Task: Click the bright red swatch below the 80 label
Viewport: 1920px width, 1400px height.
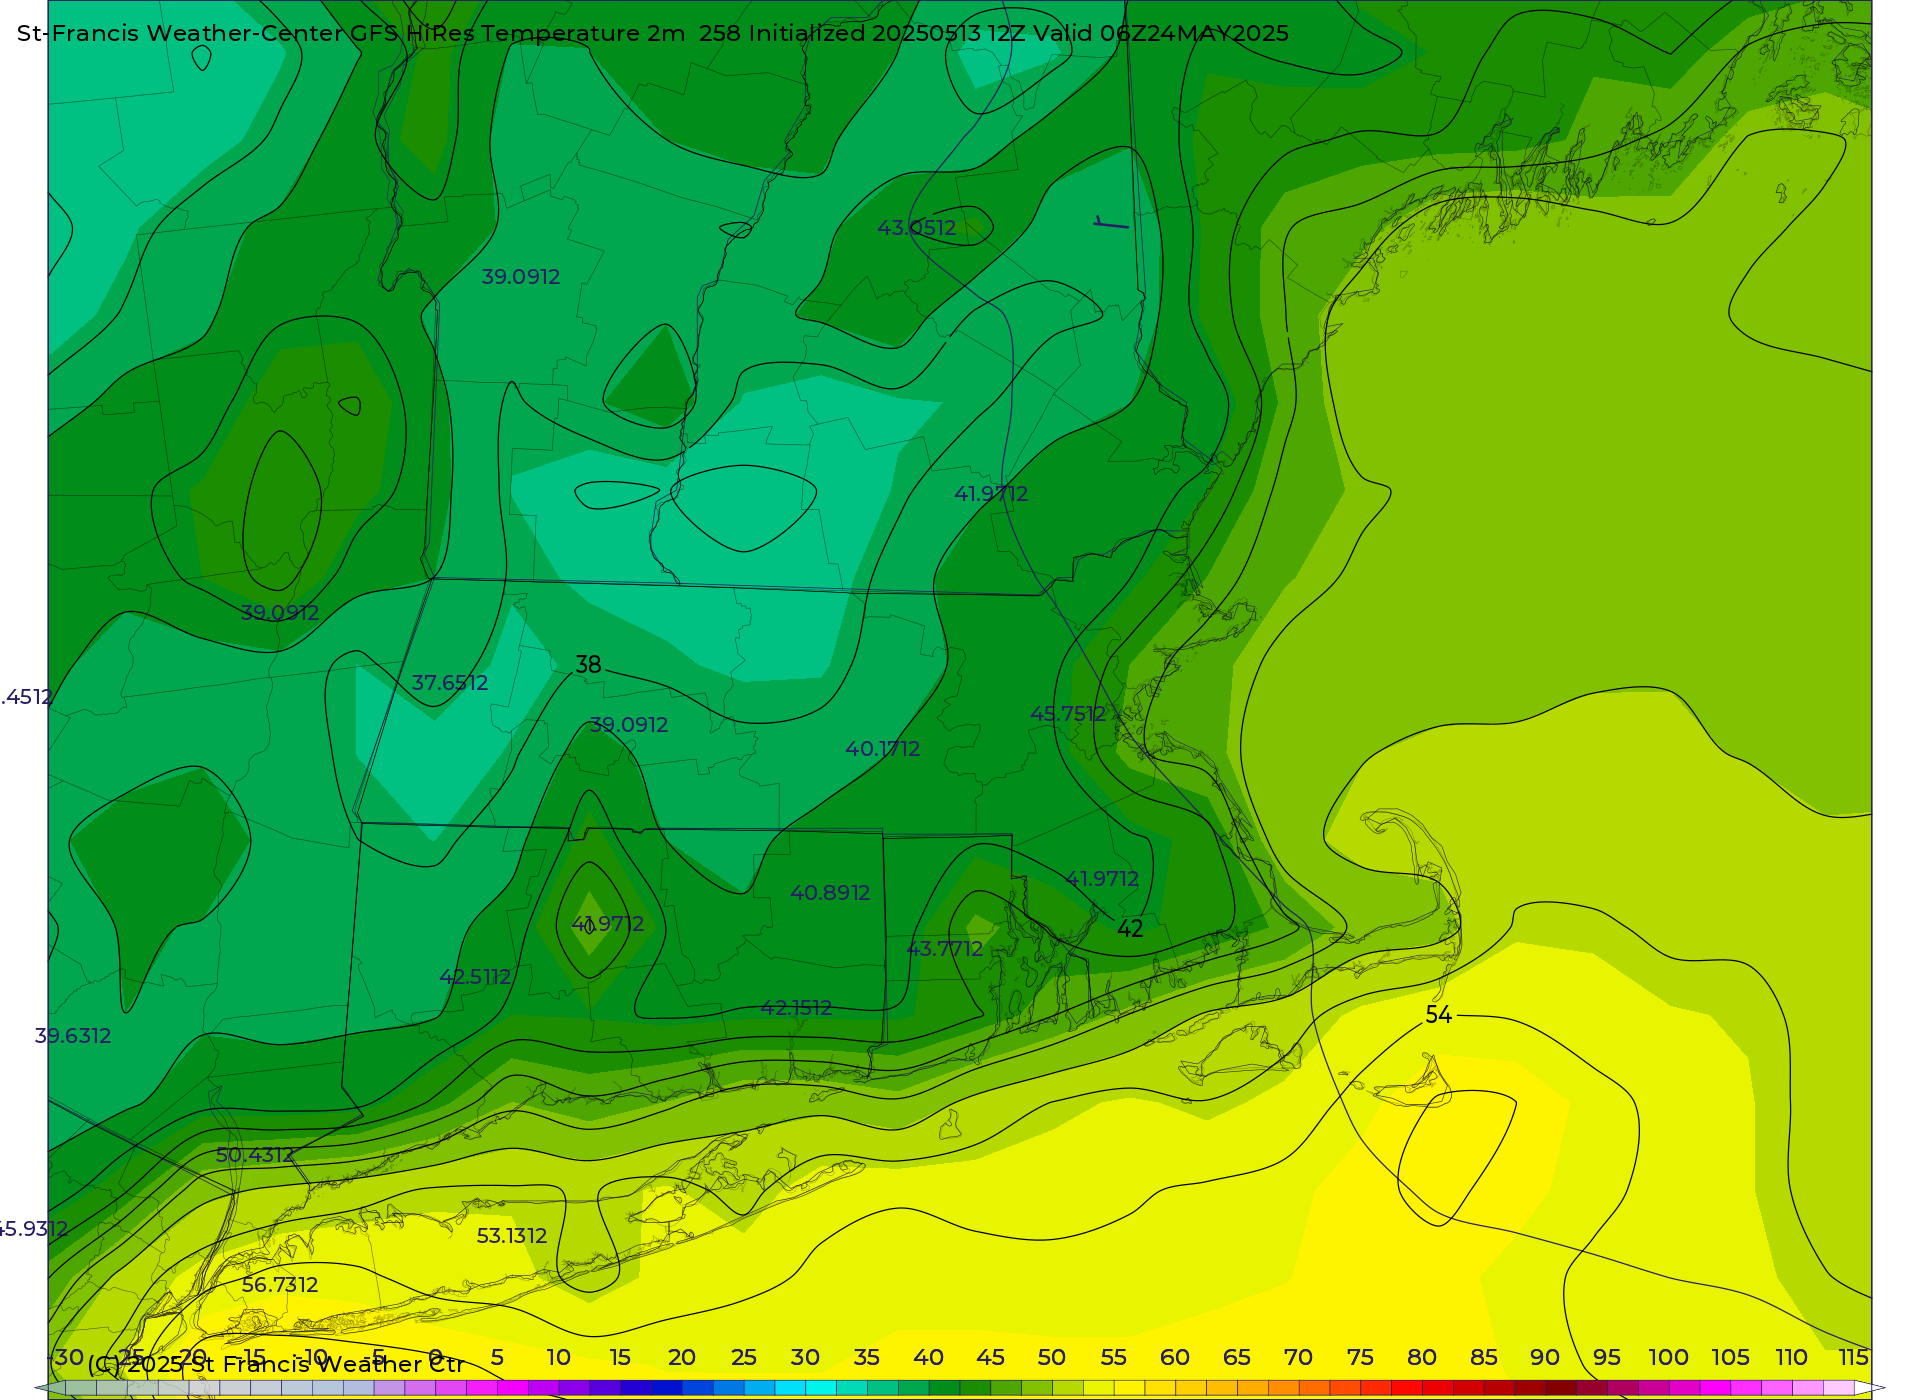Action: coord(1407,1388)
